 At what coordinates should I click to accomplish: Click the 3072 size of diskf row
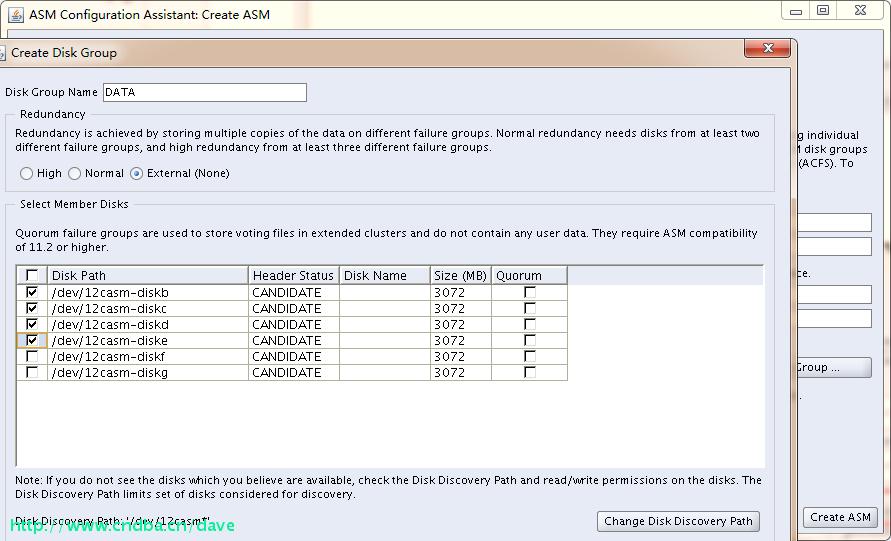click(449, 356)
